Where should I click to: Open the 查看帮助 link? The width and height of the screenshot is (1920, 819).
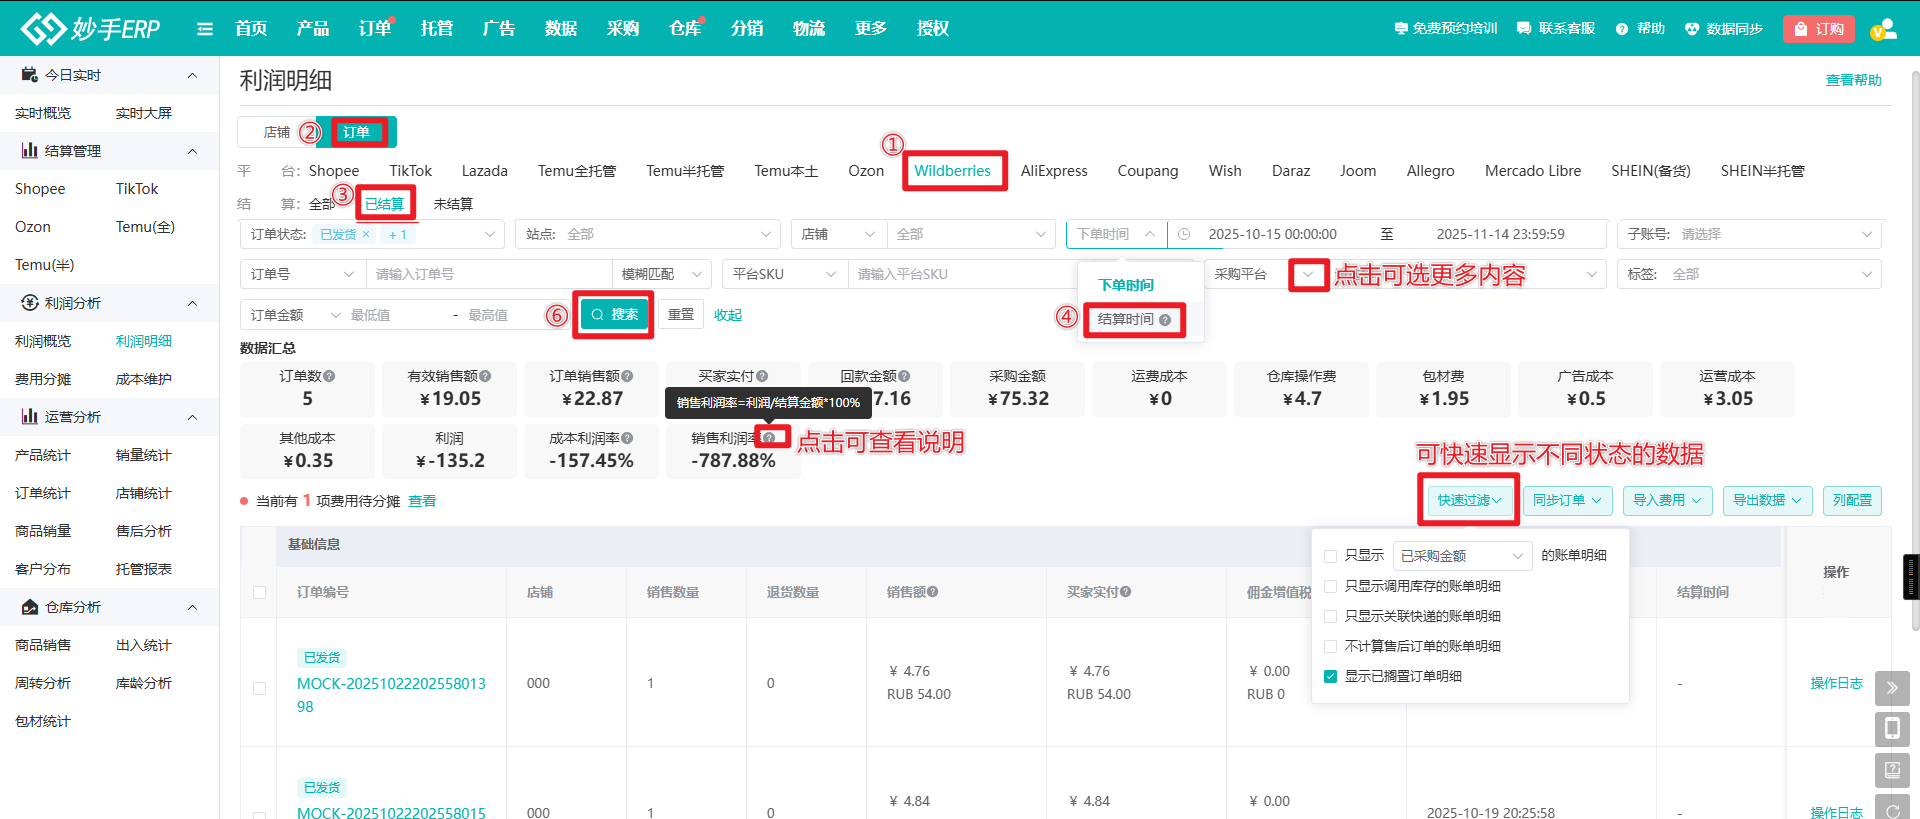(x=1853, y=80)
